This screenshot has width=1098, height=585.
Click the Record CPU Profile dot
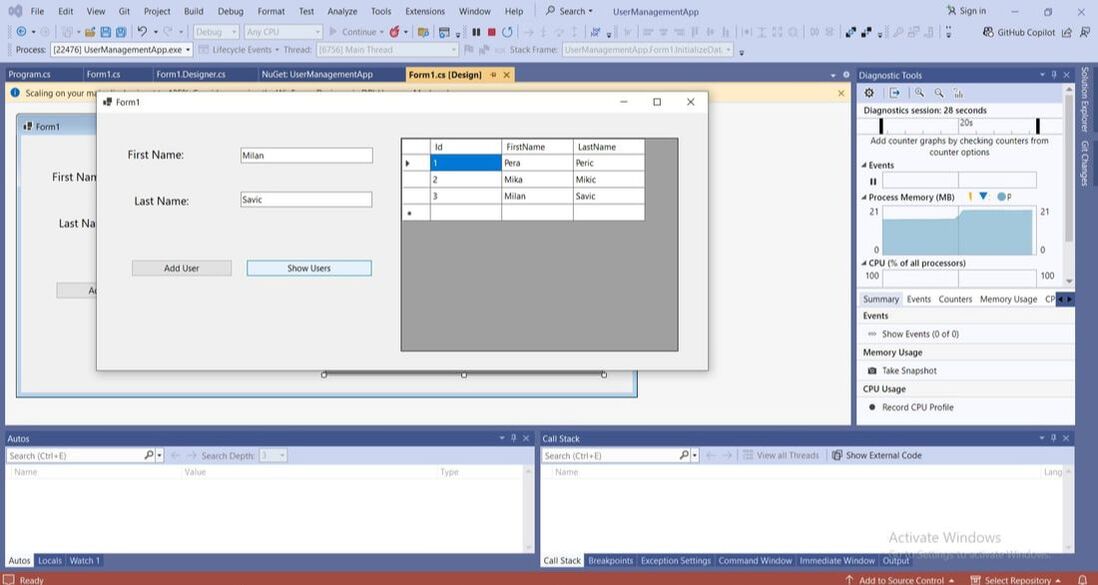(x=872, y=407)
